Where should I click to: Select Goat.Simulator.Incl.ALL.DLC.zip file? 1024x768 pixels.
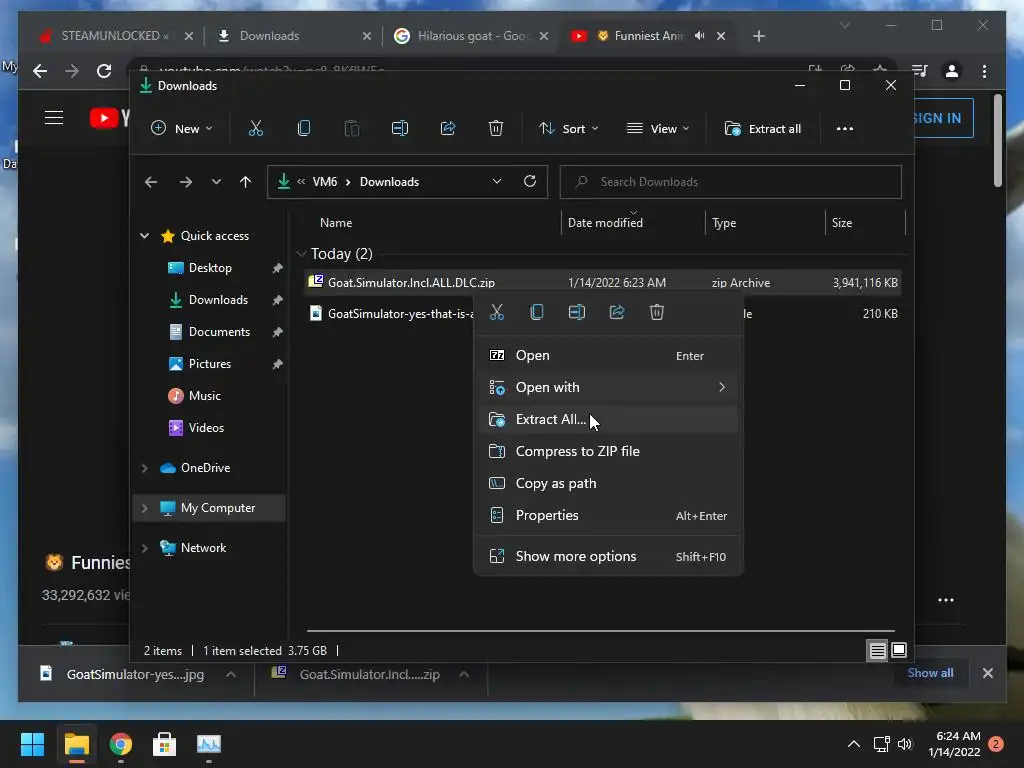602,282
